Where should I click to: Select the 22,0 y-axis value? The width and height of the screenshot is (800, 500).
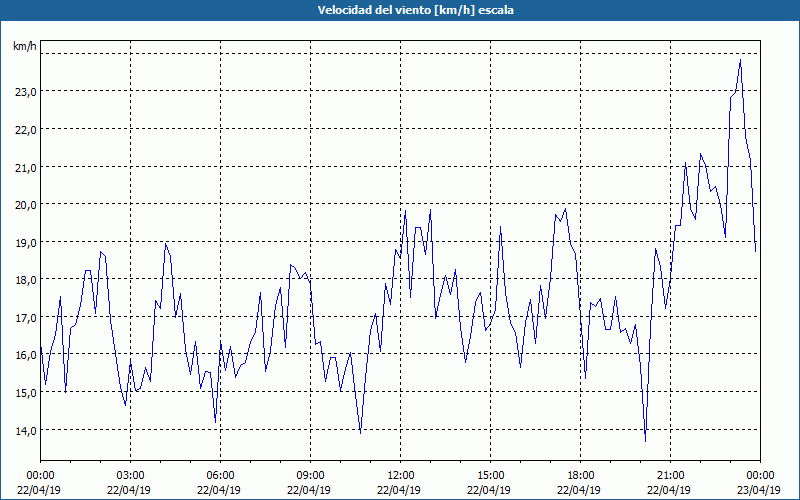tap(26, 130)
